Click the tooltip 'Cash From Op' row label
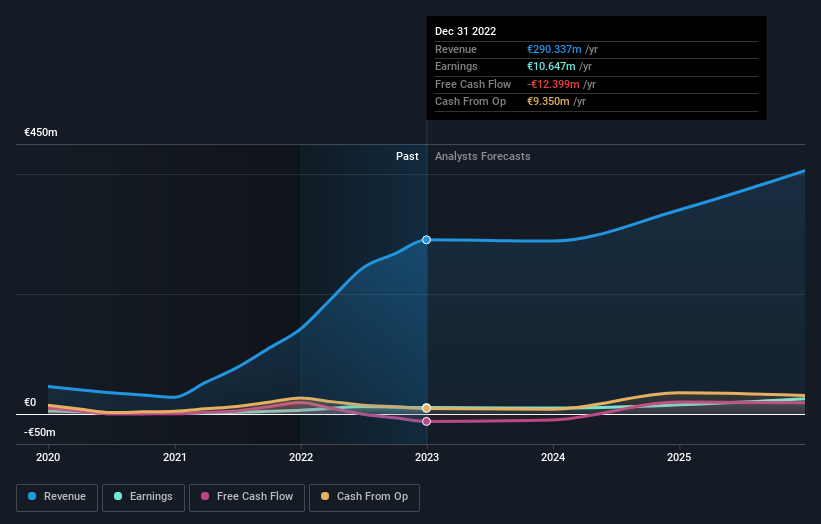 pos(470,102)
